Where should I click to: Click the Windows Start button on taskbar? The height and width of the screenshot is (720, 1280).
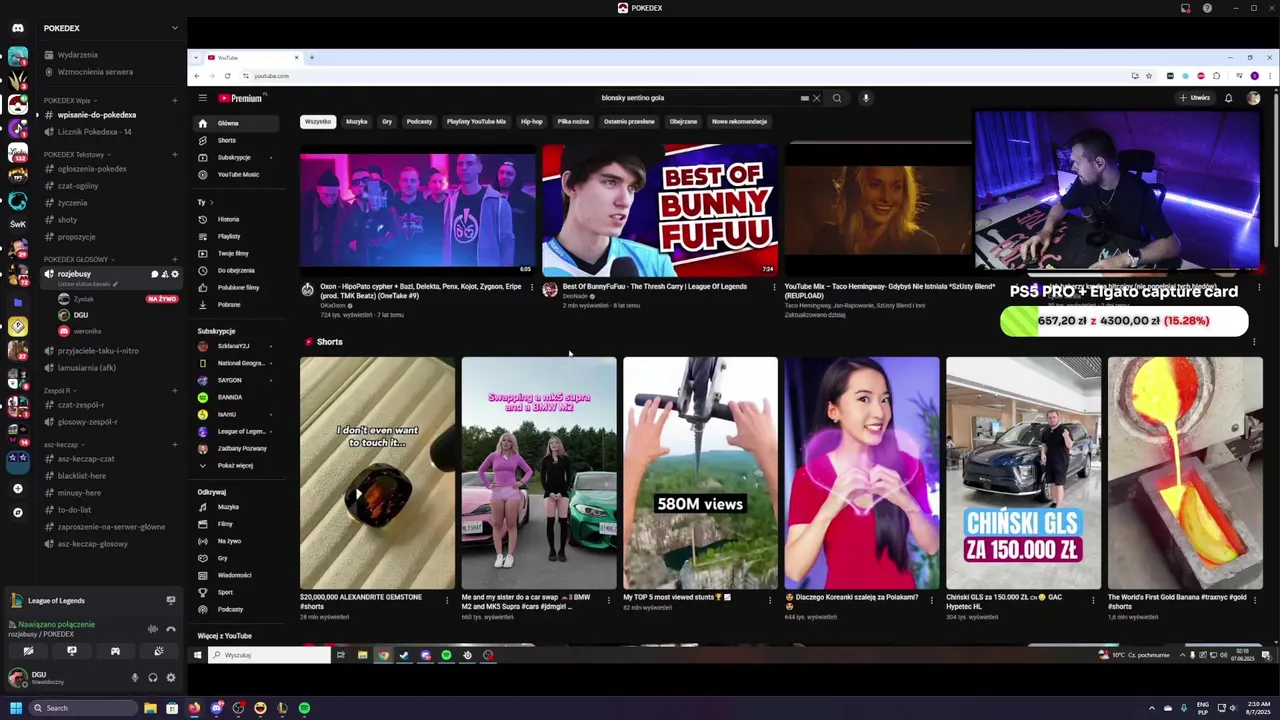[16, 708]
